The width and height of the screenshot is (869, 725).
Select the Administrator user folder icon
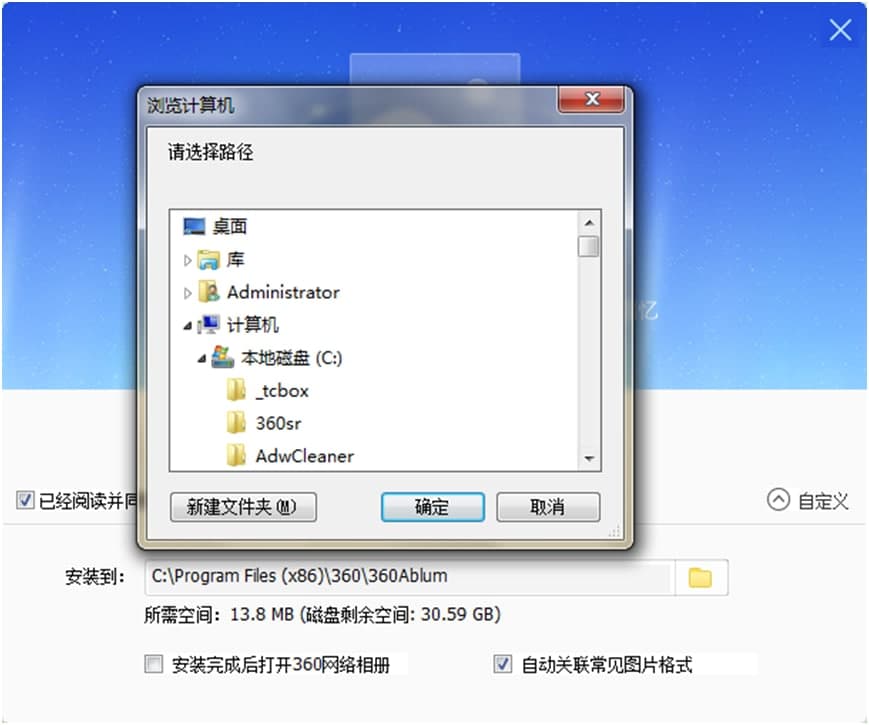pyautogui.click(x=208, y=292)
